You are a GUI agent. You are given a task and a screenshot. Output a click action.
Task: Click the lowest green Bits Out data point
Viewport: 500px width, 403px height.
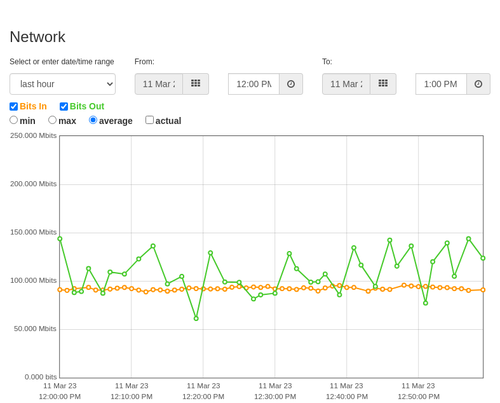point(196,318)
